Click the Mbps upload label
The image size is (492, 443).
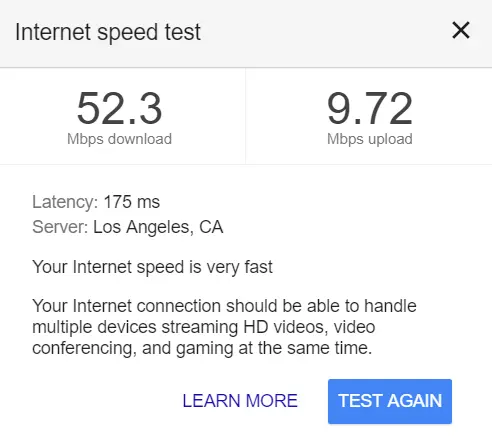(x=370, y=139)
